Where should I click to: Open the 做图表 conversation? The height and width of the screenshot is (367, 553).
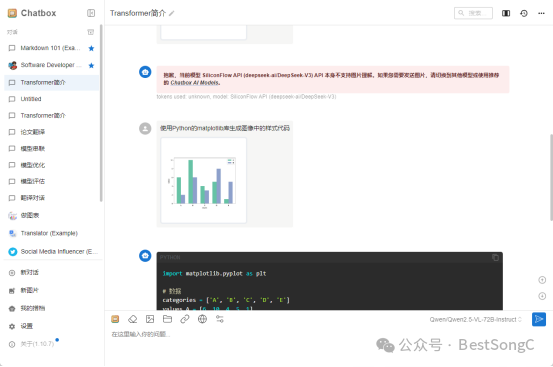point(51,215)
